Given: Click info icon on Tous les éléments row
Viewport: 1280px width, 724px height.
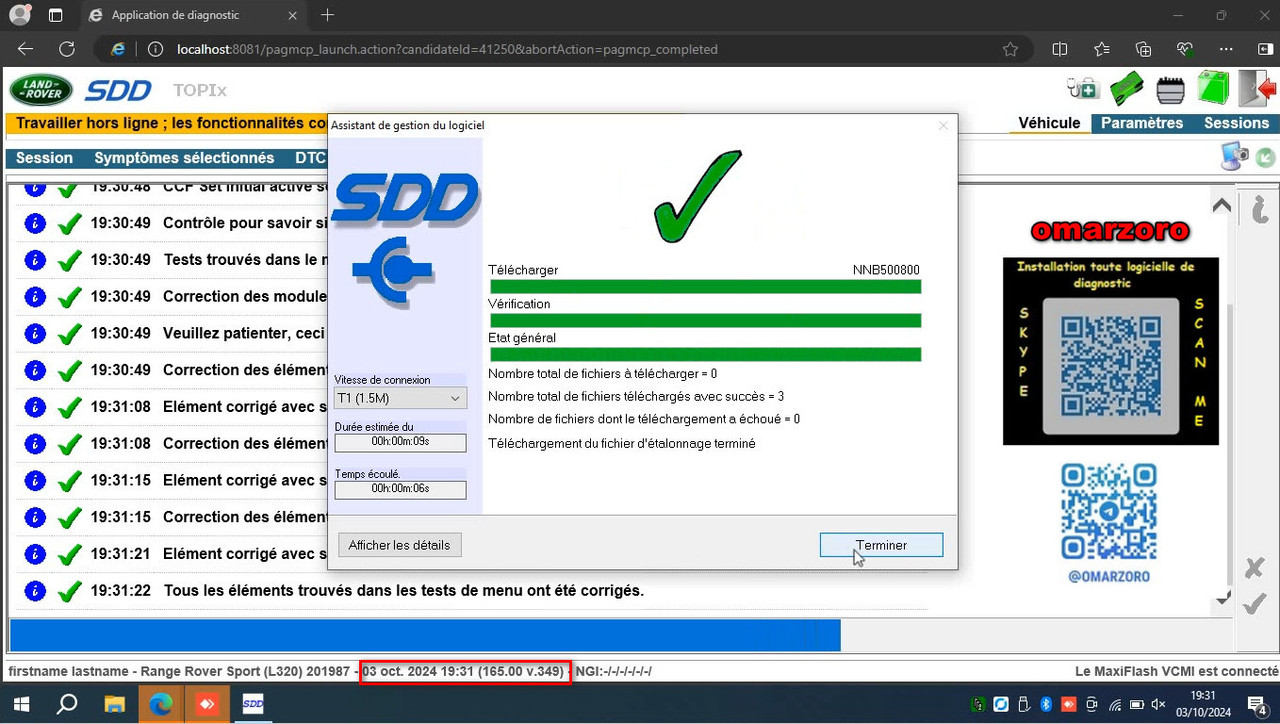Looking at the screenshot, I should (x=35, y=591).
